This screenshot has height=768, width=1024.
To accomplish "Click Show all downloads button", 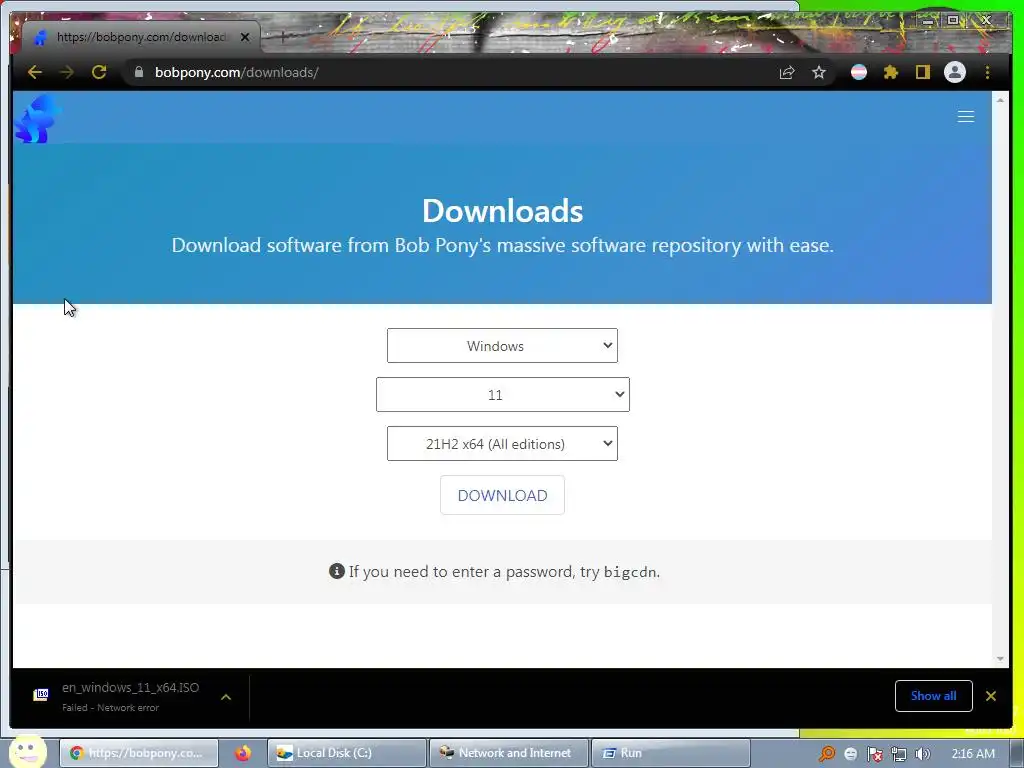I will (933, 696).
